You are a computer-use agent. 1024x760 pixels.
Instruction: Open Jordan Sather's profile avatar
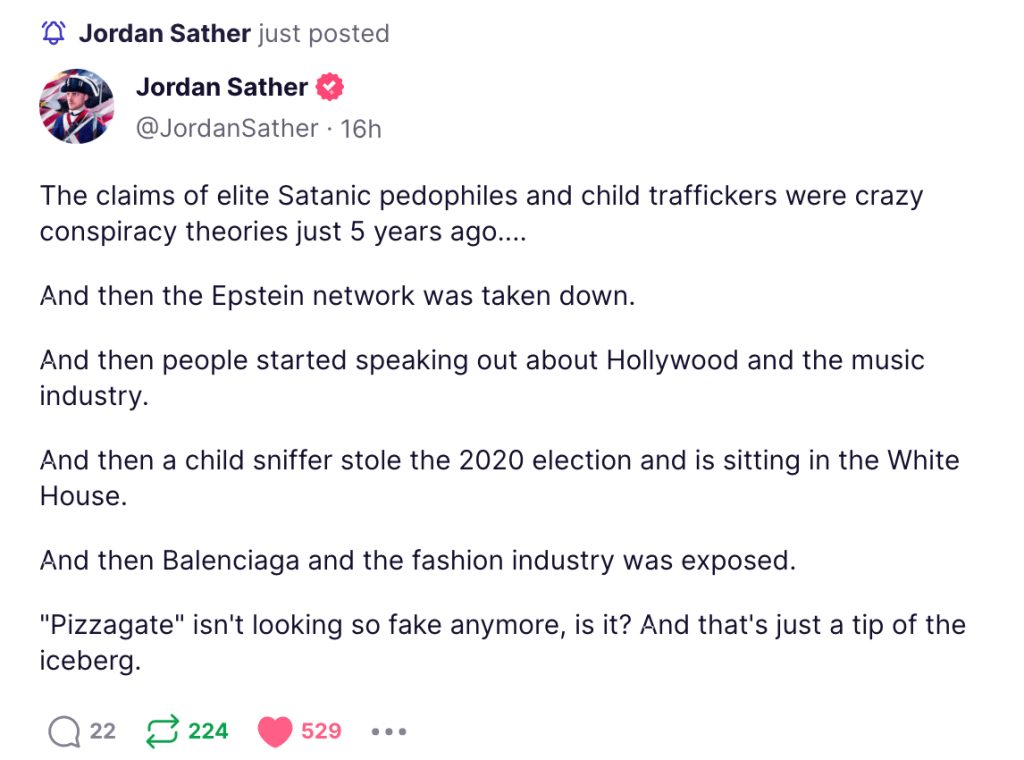[77, 106]
